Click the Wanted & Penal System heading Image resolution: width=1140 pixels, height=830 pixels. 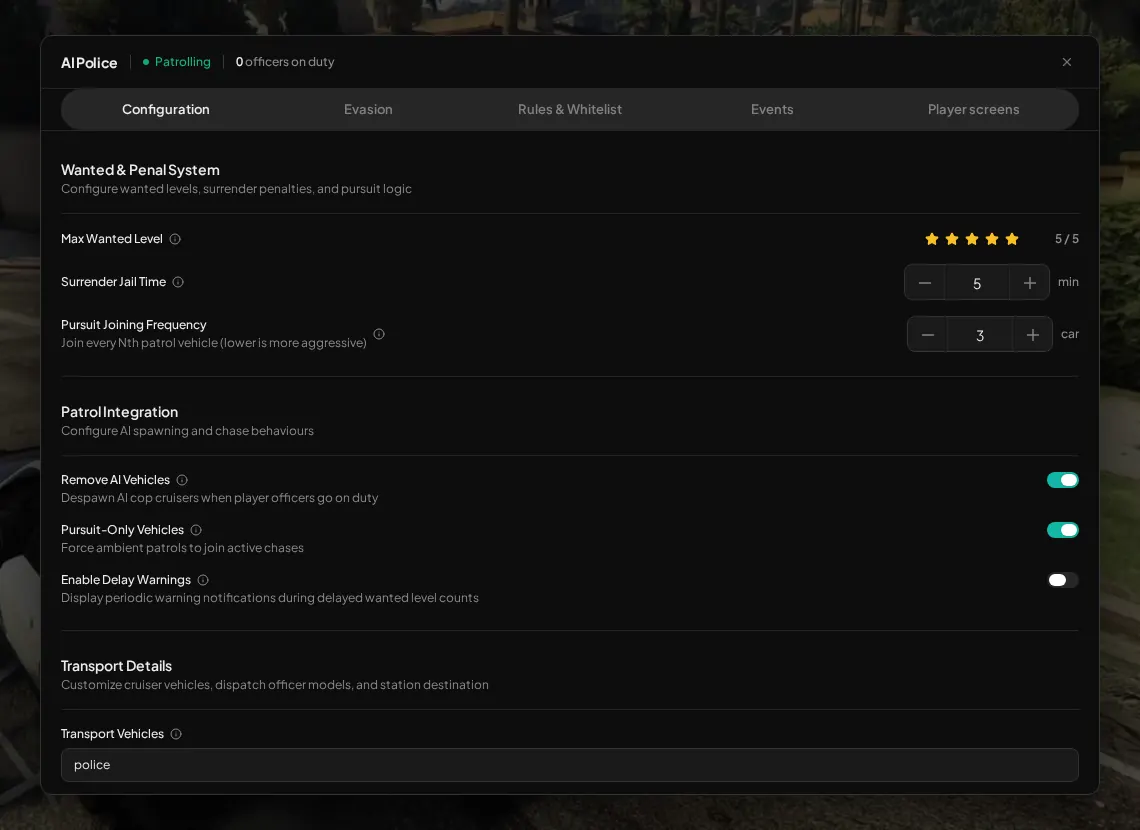(x=140, y=170)
